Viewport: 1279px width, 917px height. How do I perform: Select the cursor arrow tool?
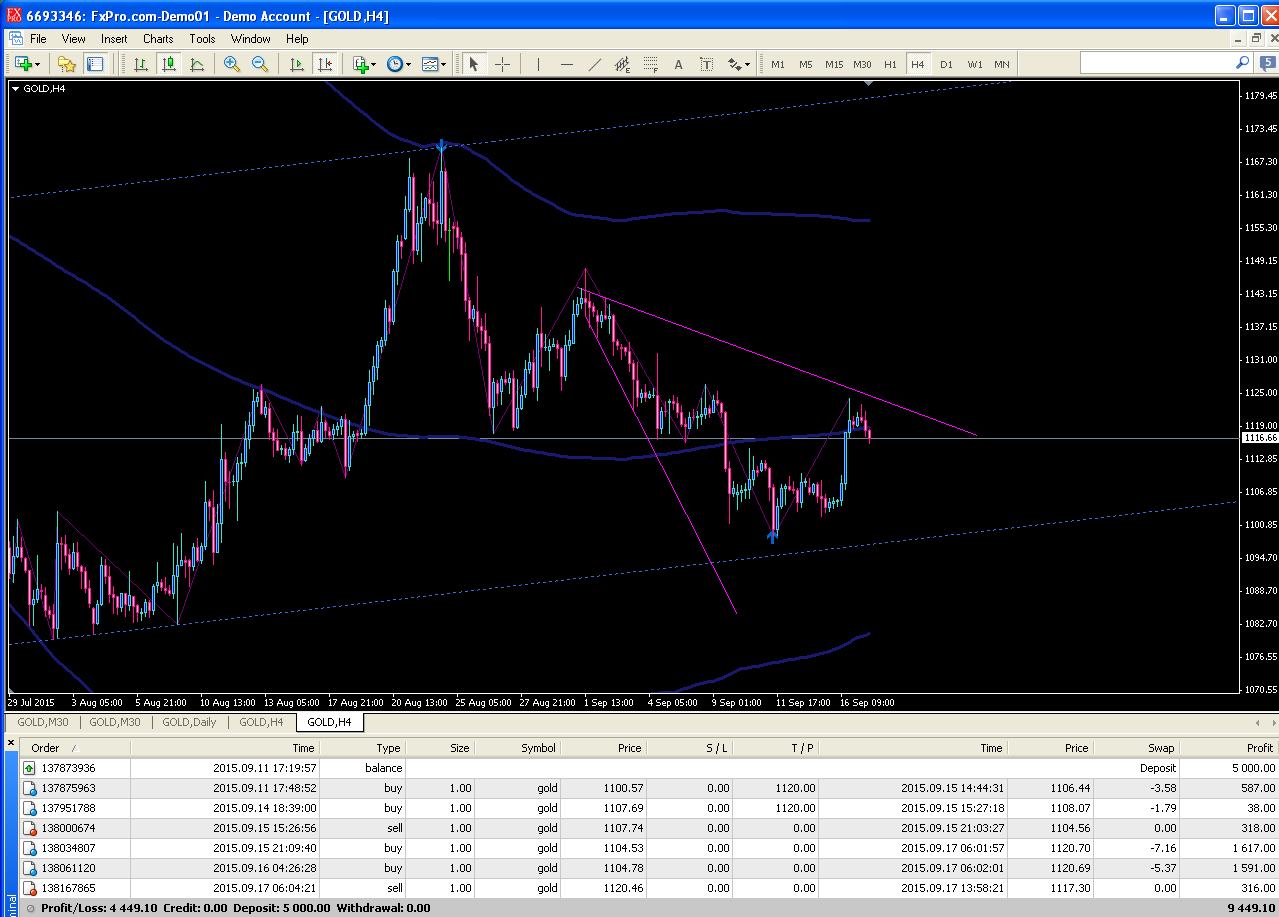(x=474, y=64)
